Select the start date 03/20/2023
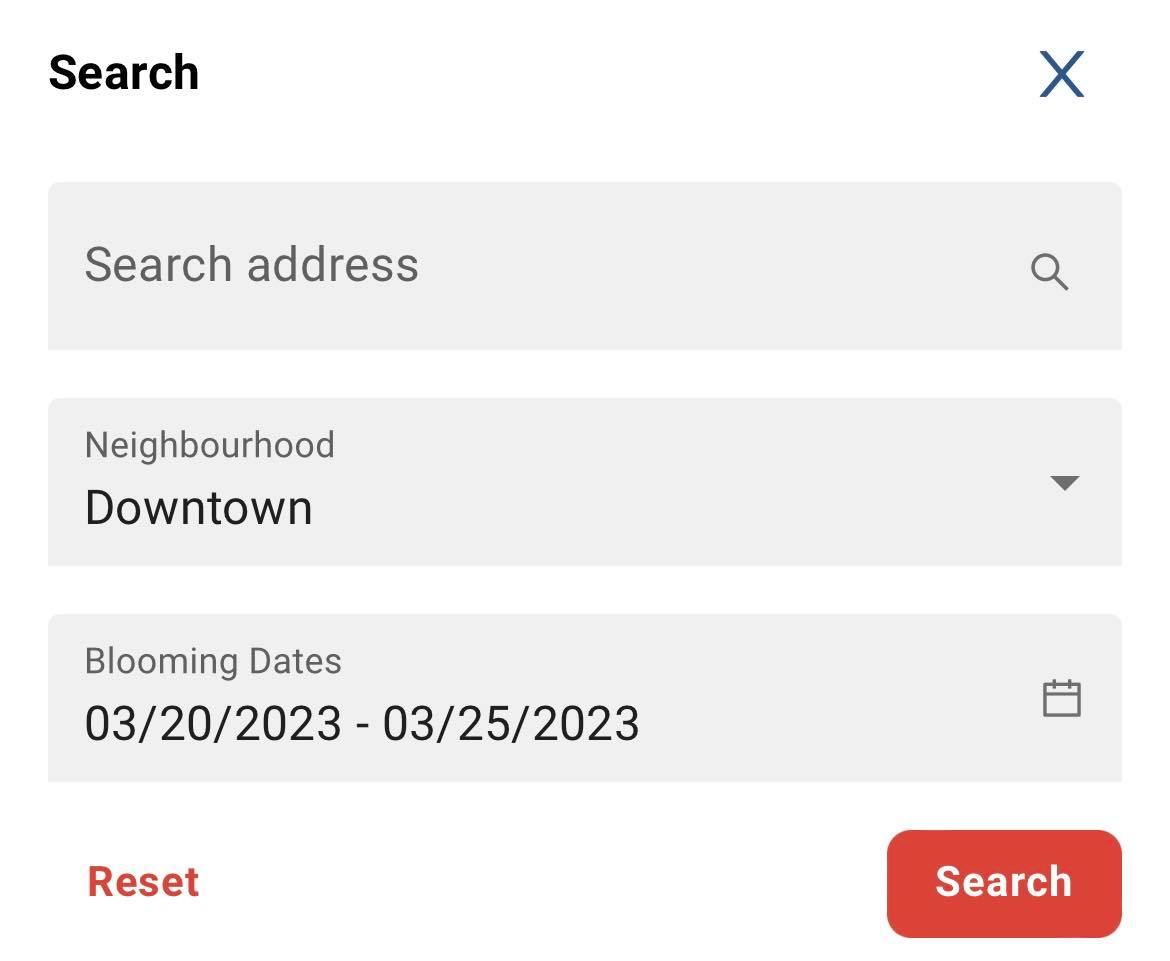Screen dimensions: 1170x961 [x=213, y=724]
